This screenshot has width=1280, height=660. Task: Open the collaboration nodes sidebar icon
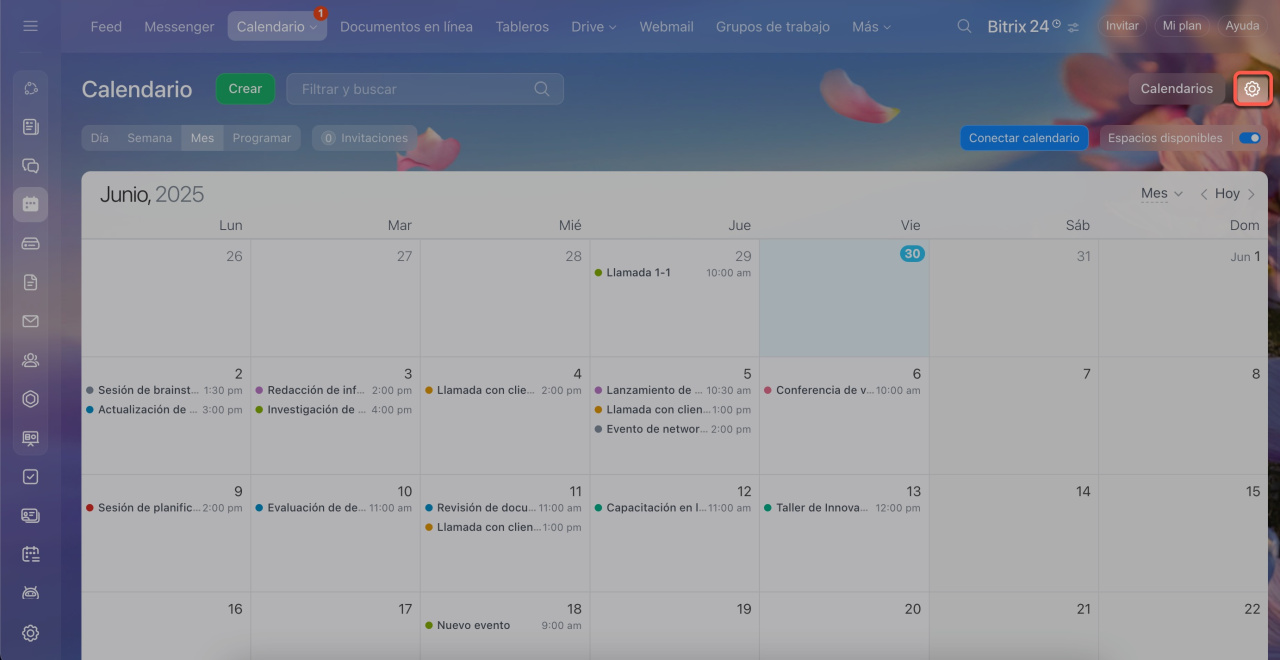[30, 88]
